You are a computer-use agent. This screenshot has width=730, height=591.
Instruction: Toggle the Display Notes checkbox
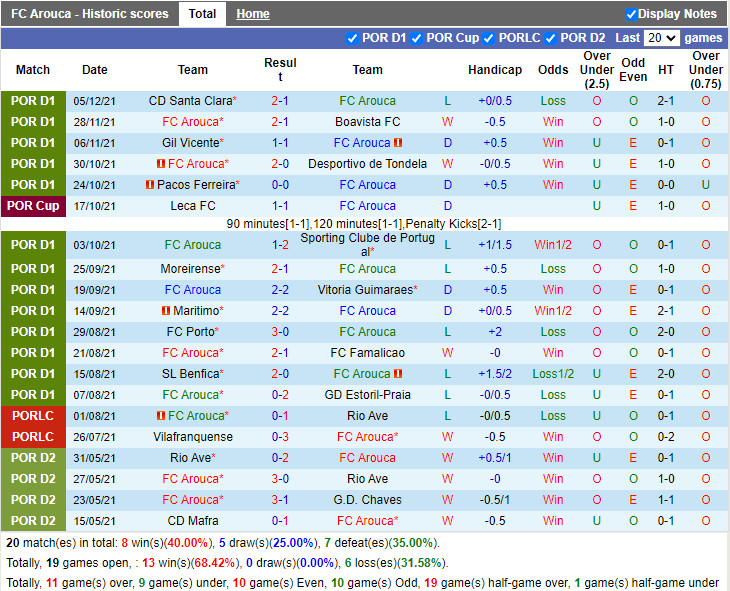631,14
